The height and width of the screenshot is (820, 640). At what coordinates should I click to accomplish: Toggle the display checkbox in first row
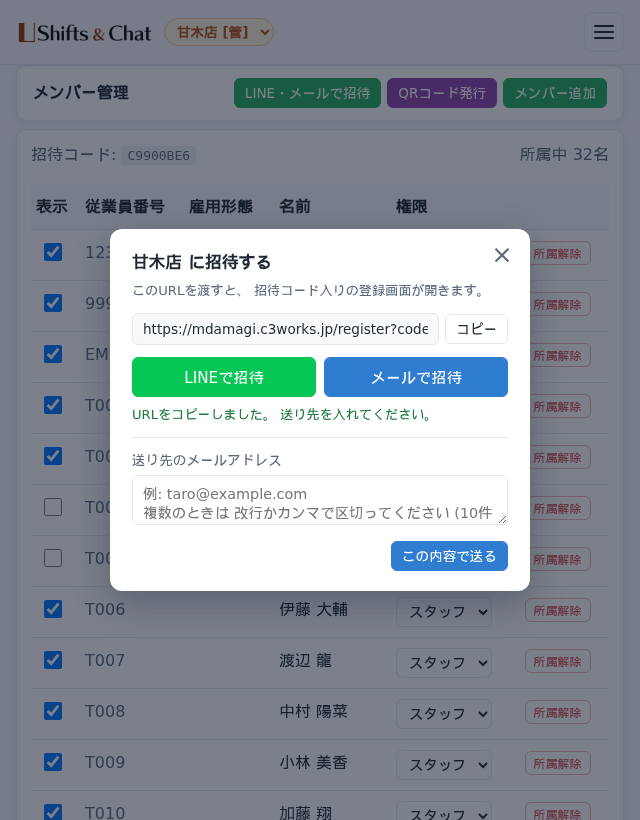(53, 252)
